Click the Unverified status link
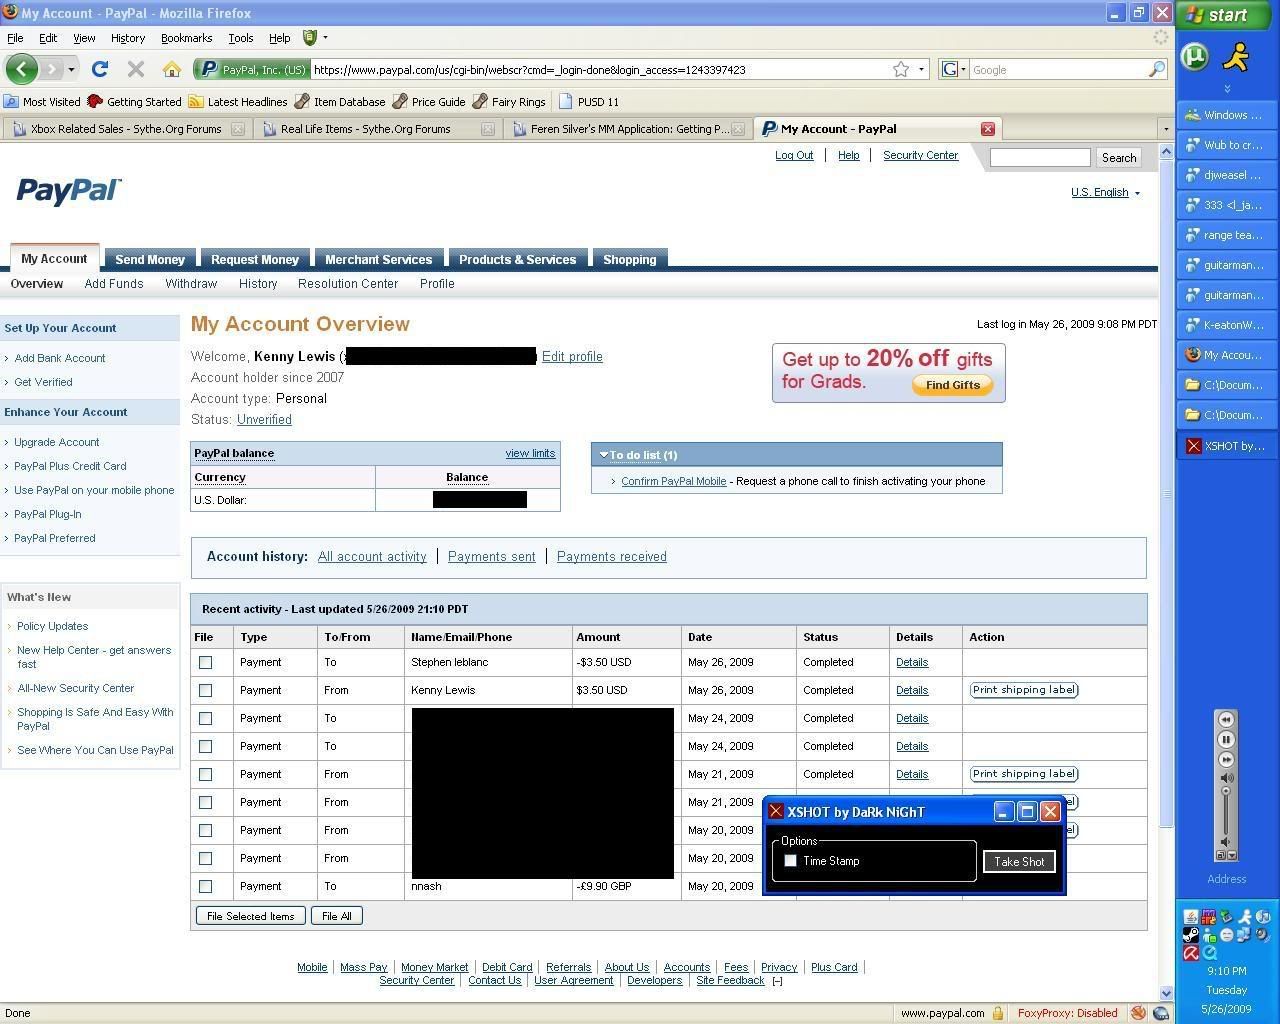The image size is (1280, 1024). 264,420
